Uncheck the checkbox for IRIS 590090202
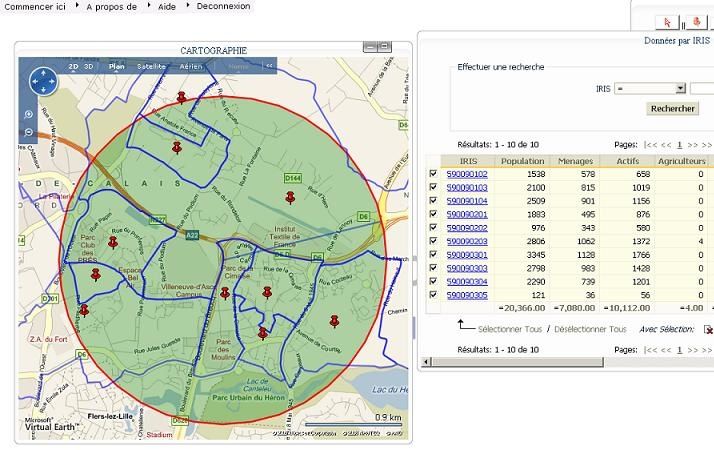714x450 pixels. (x=433, y=227)
